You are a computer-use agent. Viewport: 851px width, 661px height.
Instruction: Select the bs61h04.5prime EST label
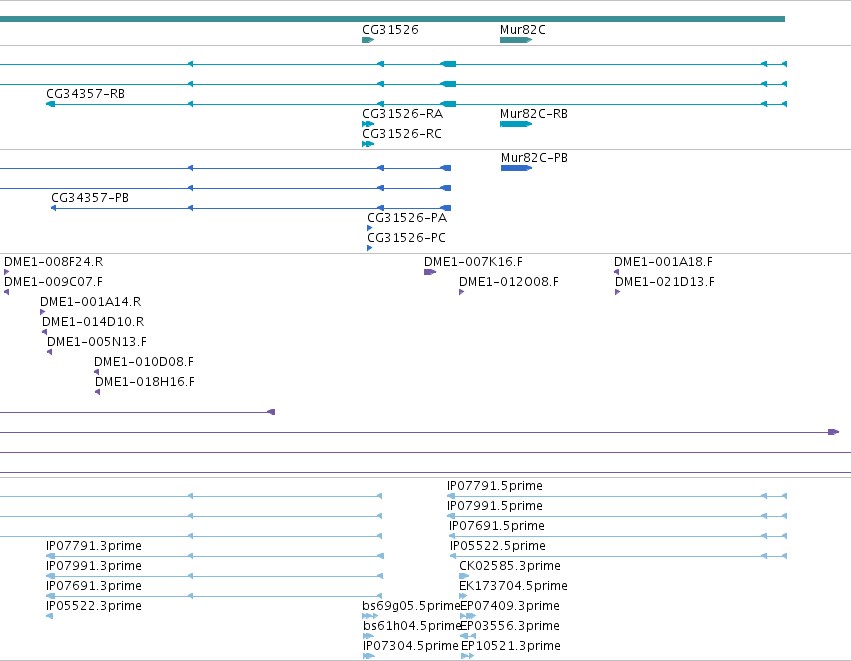pyautogui.click(x=412, y=626)
